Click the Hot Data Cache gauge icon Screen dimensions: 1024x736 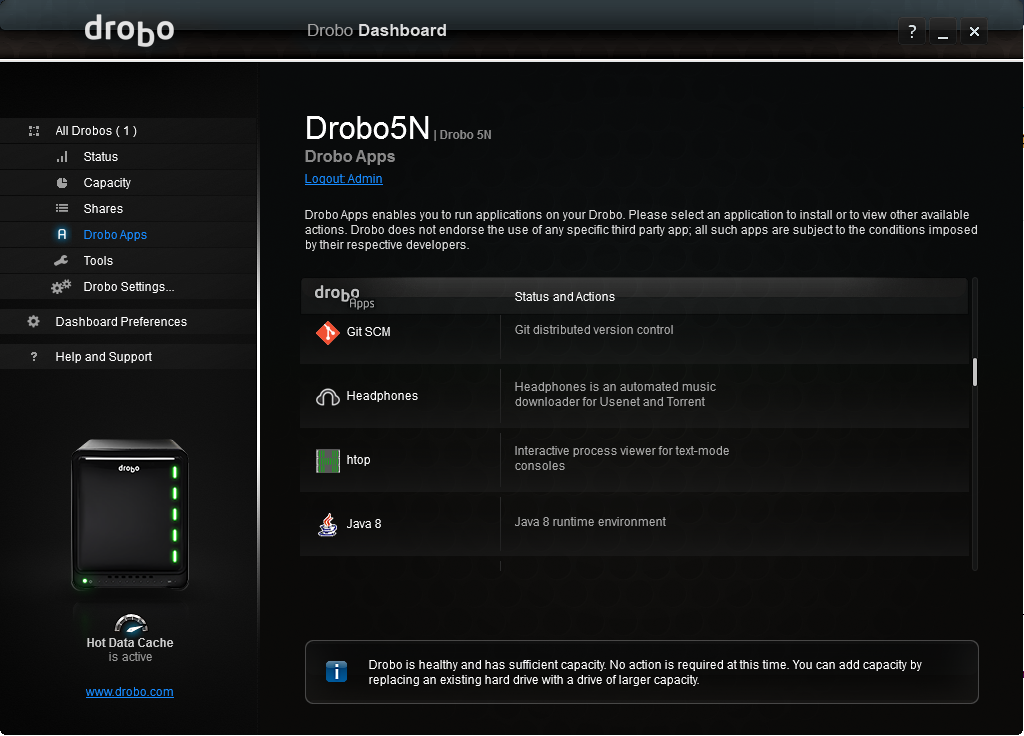point(130,622)
